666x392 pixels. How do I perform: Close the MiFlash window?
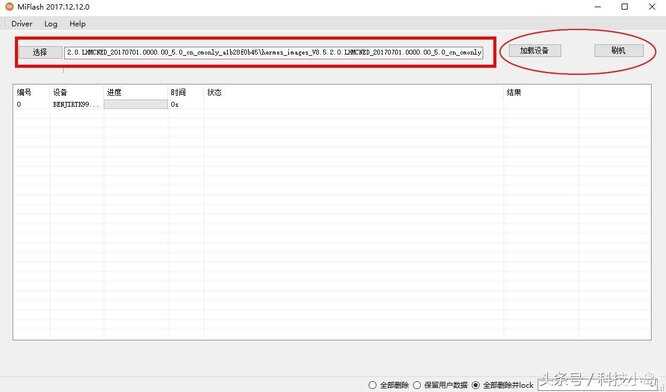652,7
